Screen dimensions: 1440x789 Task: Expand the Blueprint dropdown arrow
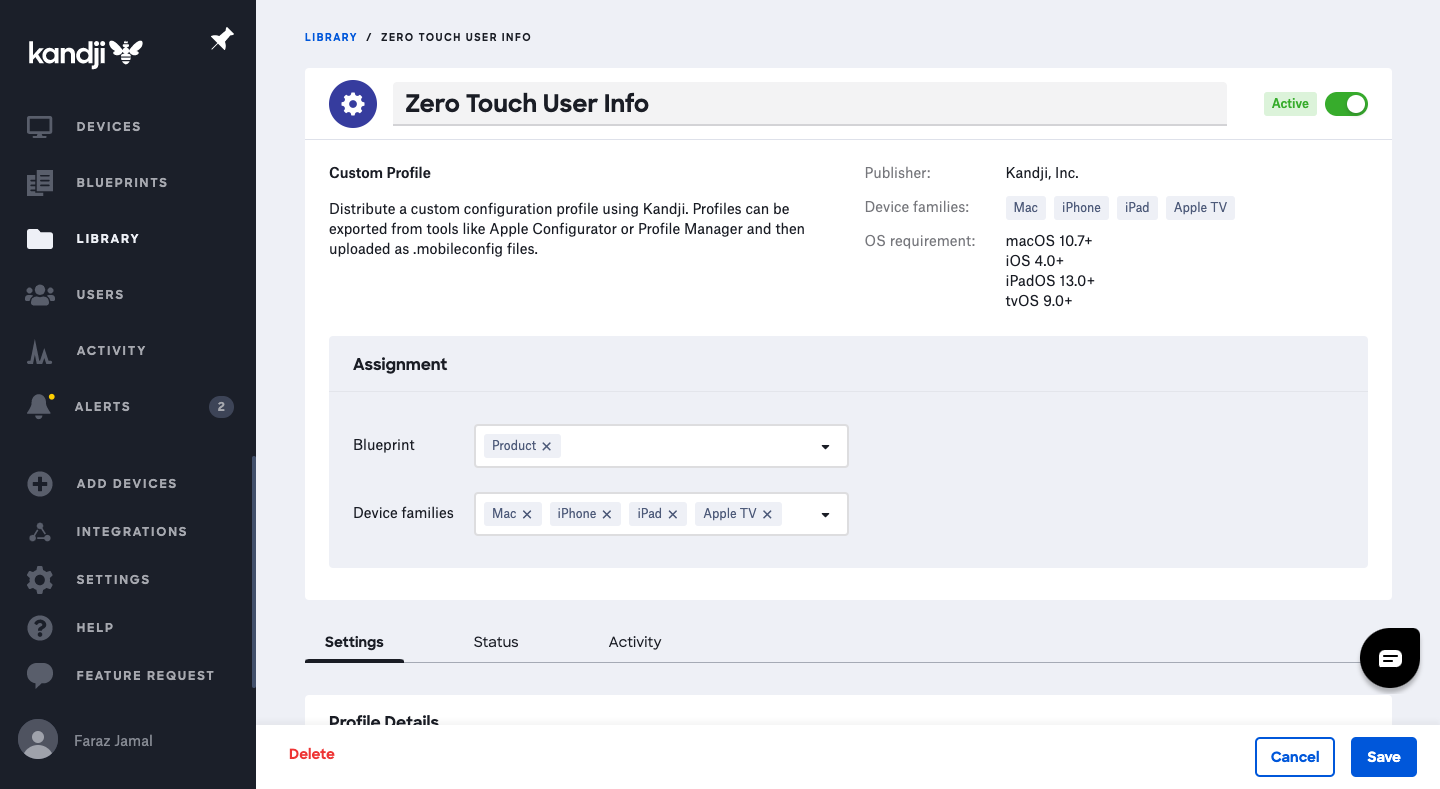825,447
